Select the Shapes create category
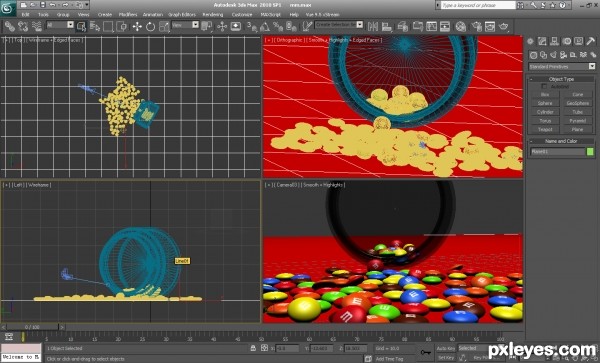The image size is (600, 363). [543, 55]
